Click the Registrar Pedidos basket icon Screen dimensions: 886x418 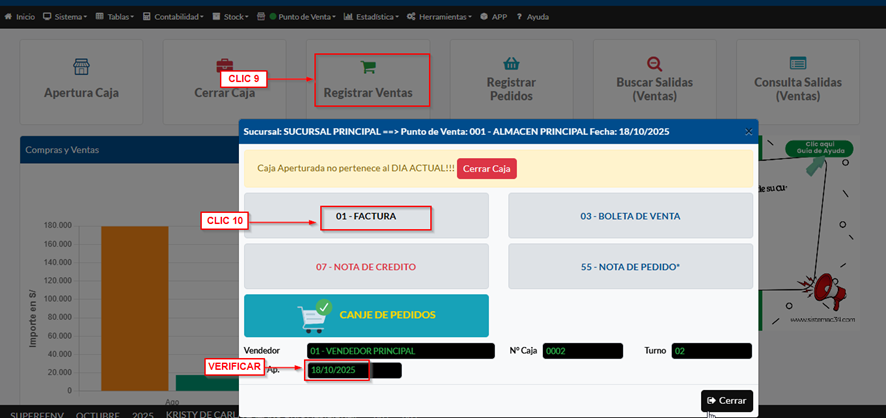(511, 63)
